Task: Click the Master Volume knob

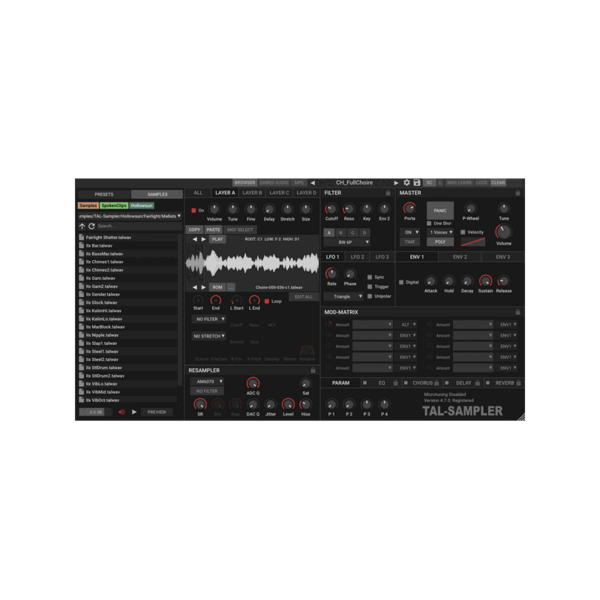Action: (504, 232)
